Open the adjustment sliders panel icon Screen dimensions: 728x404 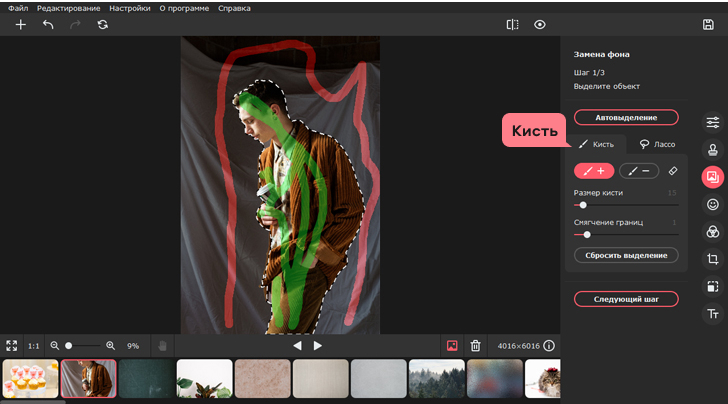(713, 122)
